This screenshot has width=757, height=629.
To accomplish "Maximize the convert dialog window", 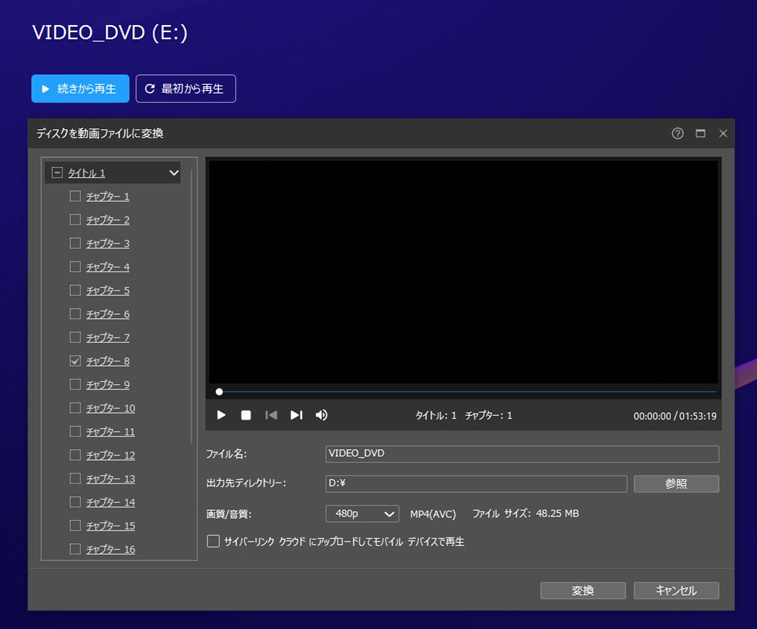I will [701, 133].
